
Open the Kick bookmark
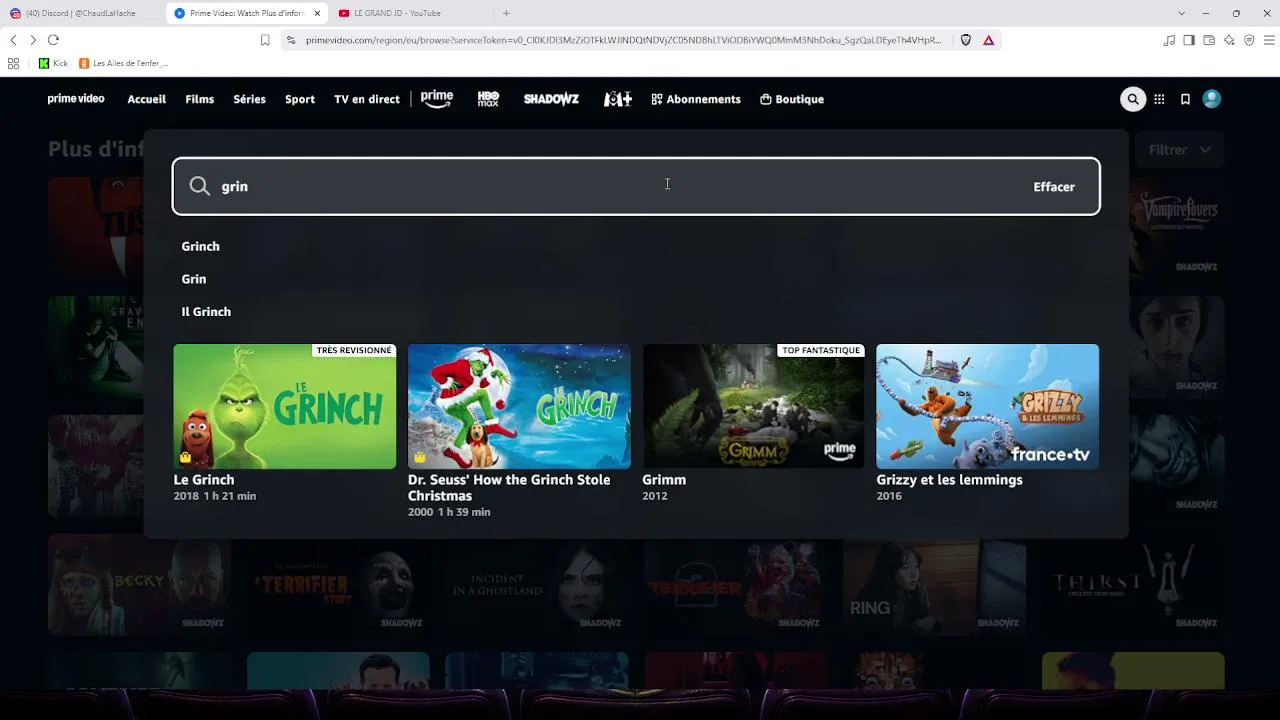(x=53, y=63)
